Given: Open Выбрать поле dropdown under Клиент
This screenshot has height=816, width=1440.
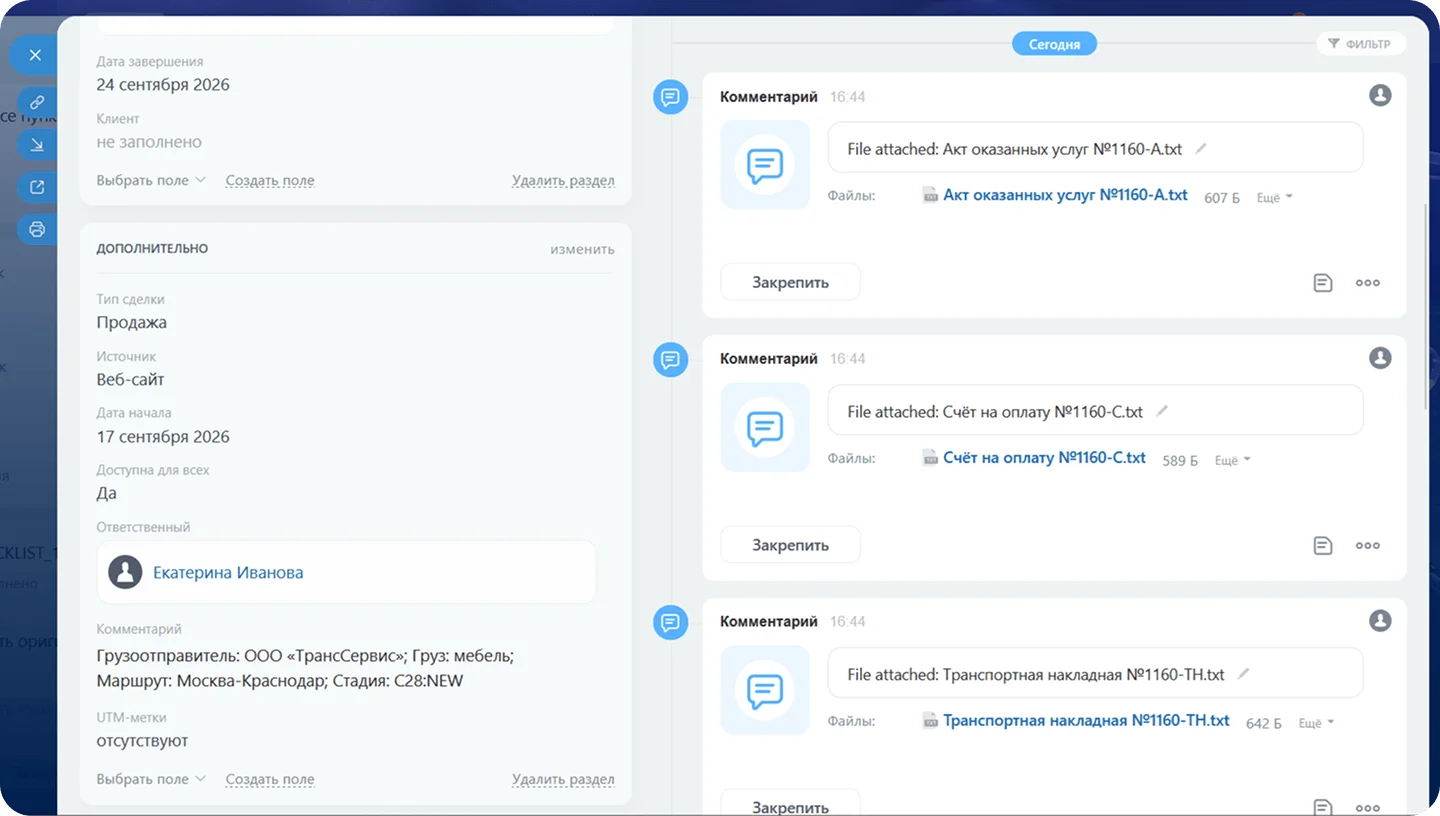Looking at the screenshot, I should (x=151, y=181).
